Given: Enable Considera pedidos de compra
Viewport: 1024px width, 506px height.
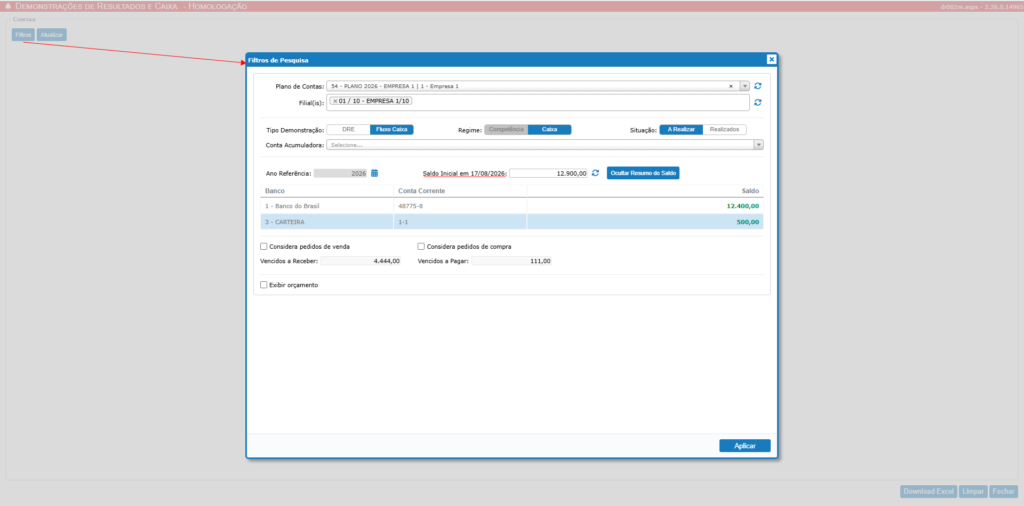Looking at the screenshot, I should pyautogui.click(x=421, y=247).
